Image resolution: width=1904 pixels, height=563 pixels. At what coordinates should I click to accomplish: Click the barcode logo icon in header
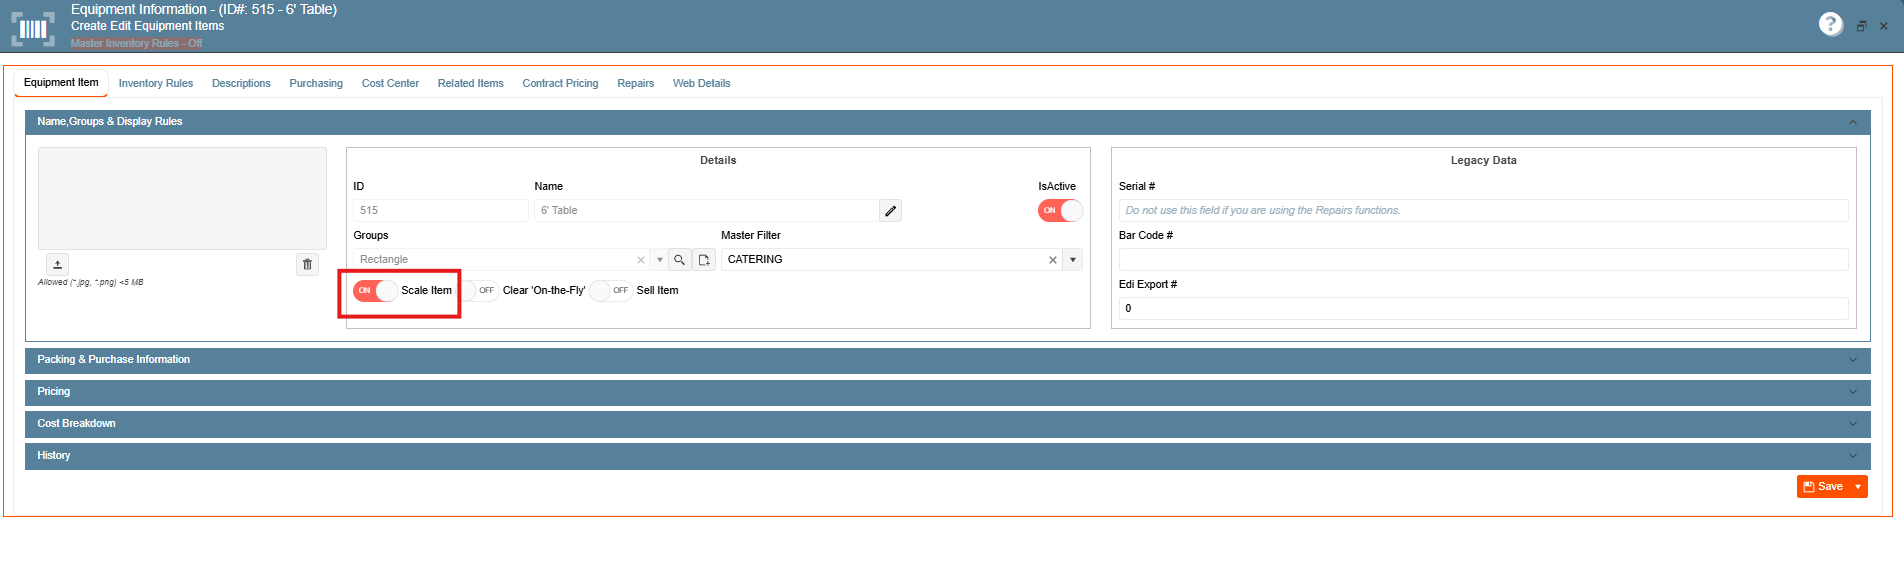pyautogui.click(x=33, y=28)
